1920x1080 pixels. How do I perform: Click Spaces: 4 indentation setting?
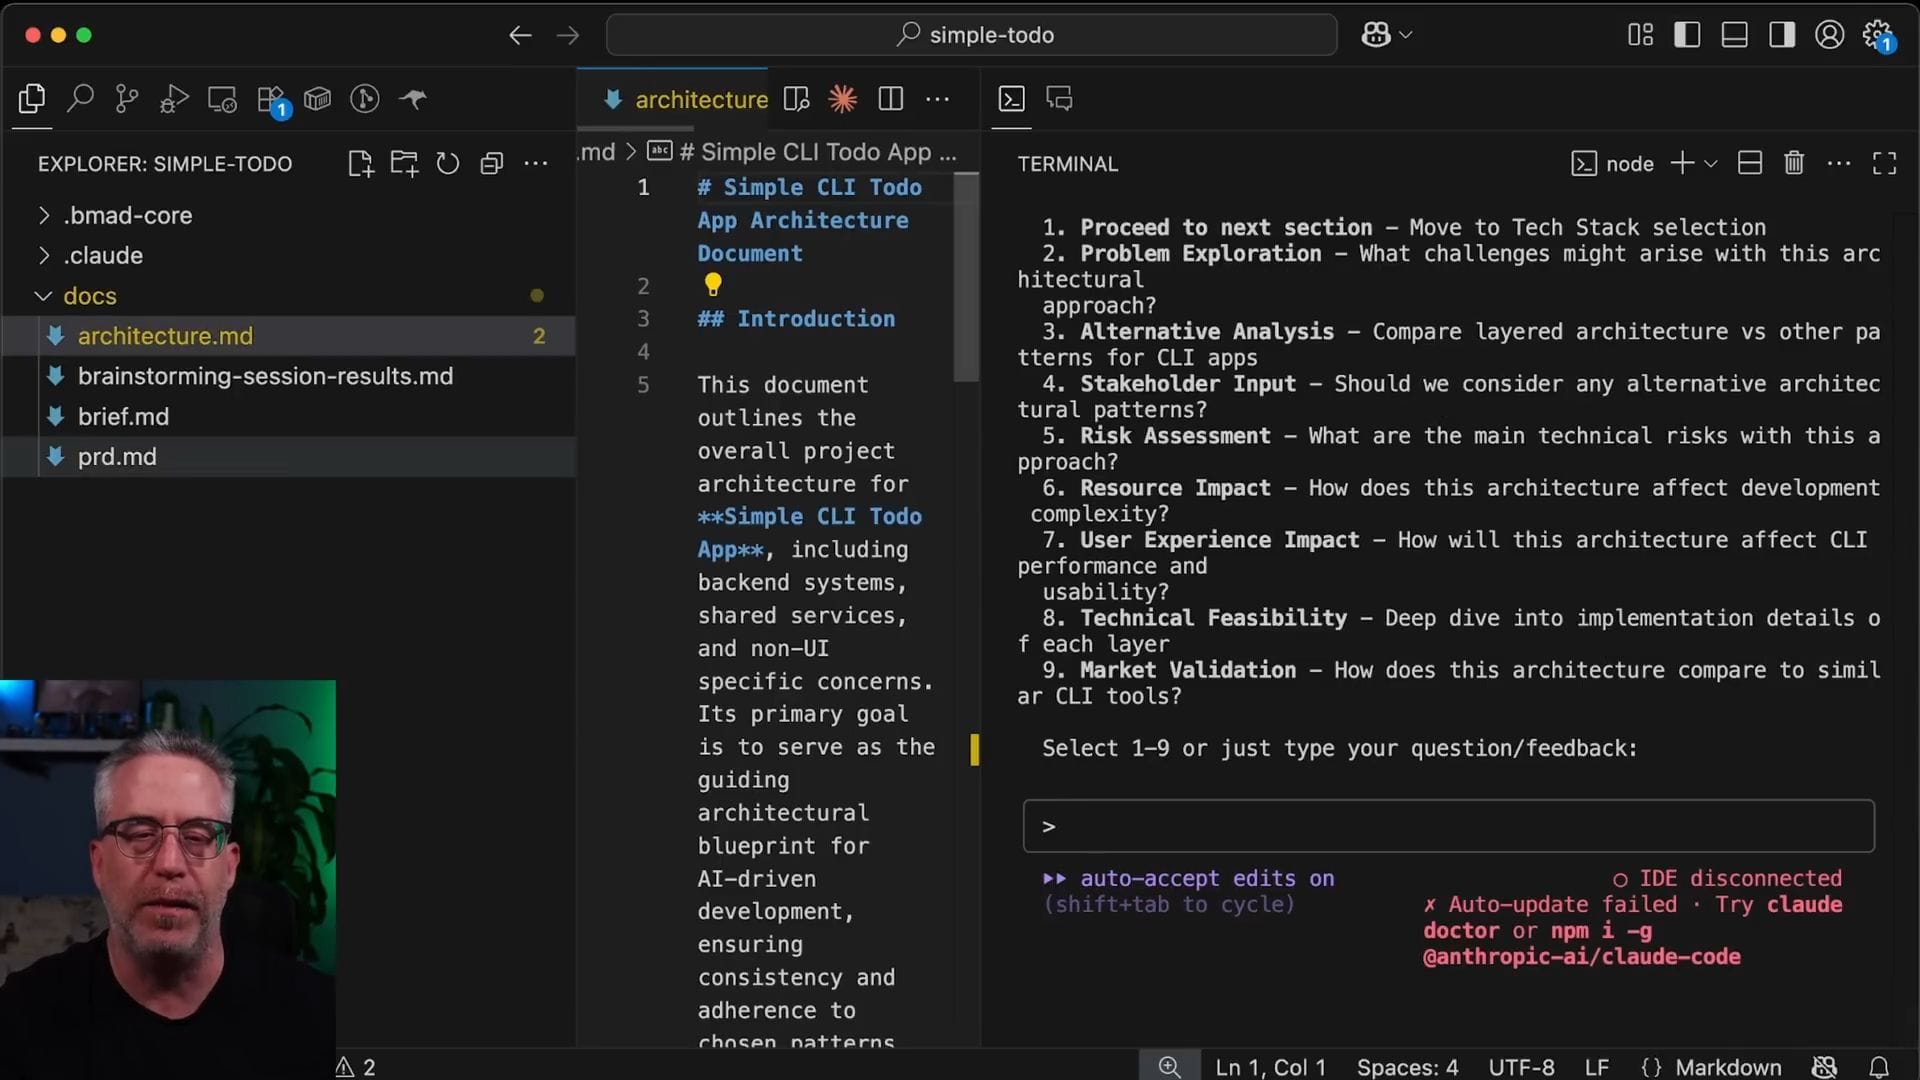pyautogui.click(x=1407, y=1067)
